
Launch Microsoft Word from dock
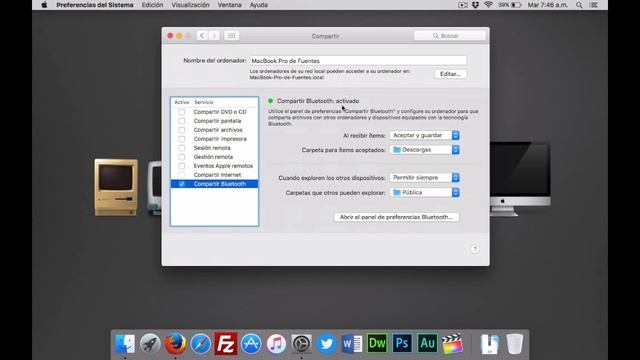[352, 344]
